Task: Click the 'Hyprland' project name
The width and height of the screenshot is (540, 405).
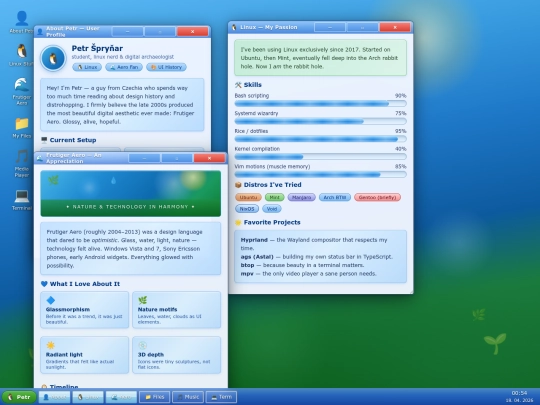Action: [254, 240]
